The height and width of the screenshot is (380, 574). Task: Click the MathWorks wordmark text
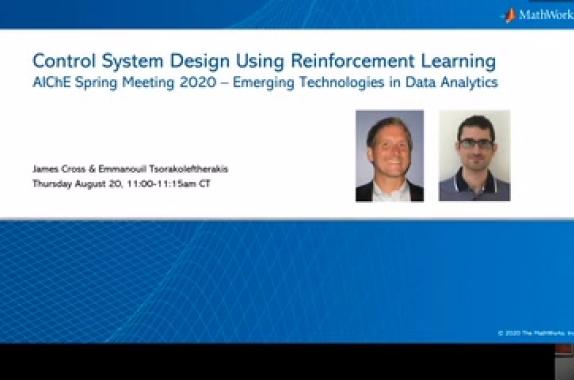[x=546, y=15]
